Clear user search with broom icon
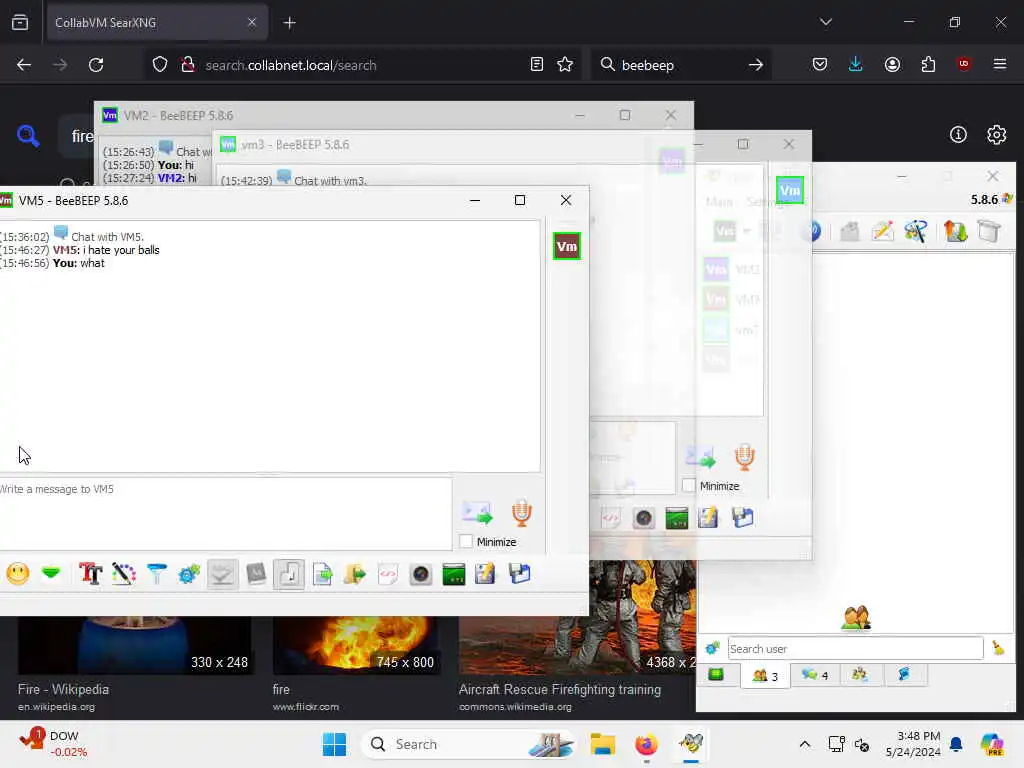1024x768 pixels. pos(998,648)
